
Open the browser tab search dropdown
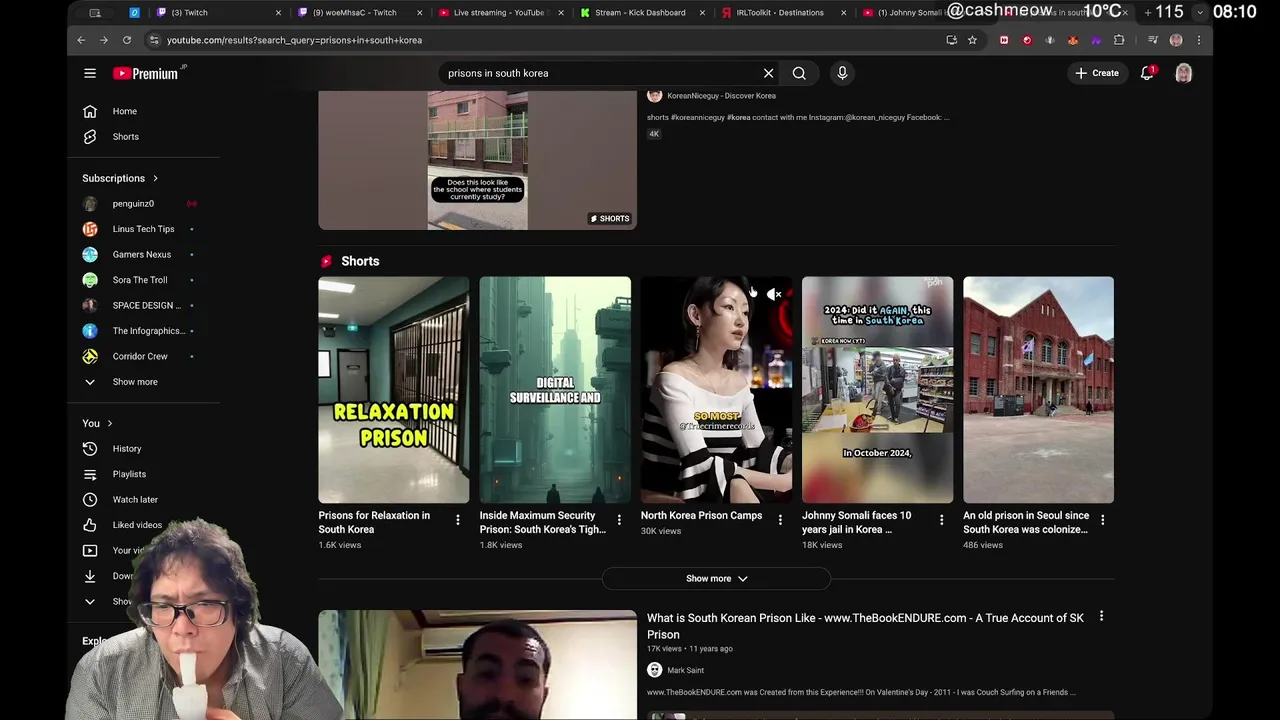1199,13
